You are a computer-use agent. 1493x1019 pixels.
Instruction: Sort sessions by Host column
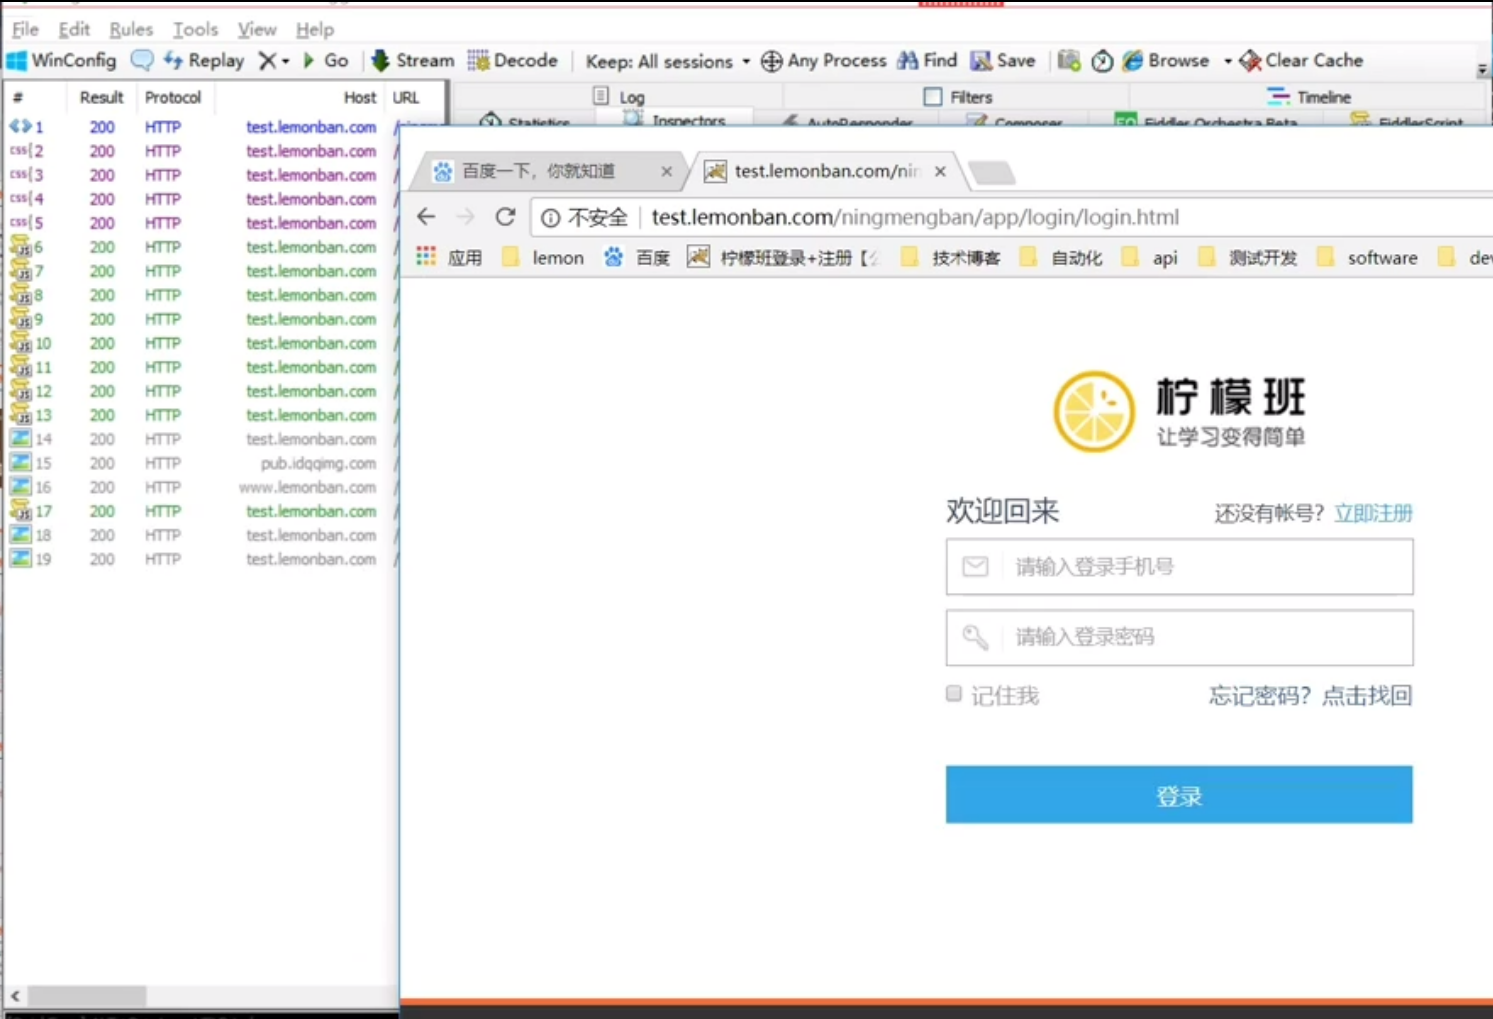360,97
